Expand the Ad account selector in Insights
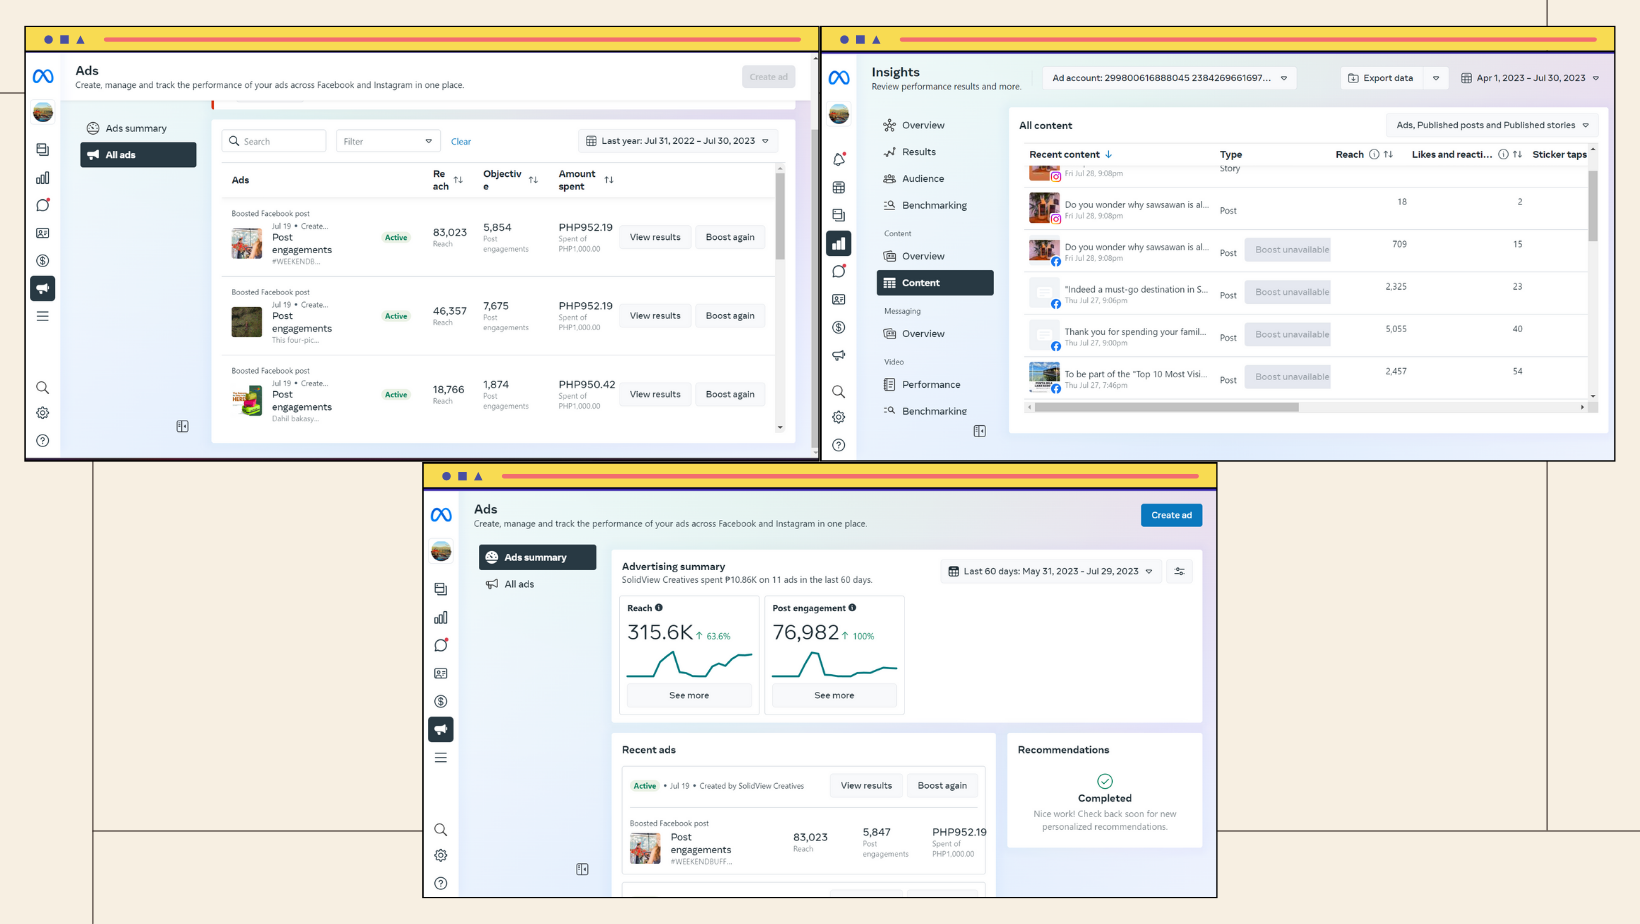 1169,78
